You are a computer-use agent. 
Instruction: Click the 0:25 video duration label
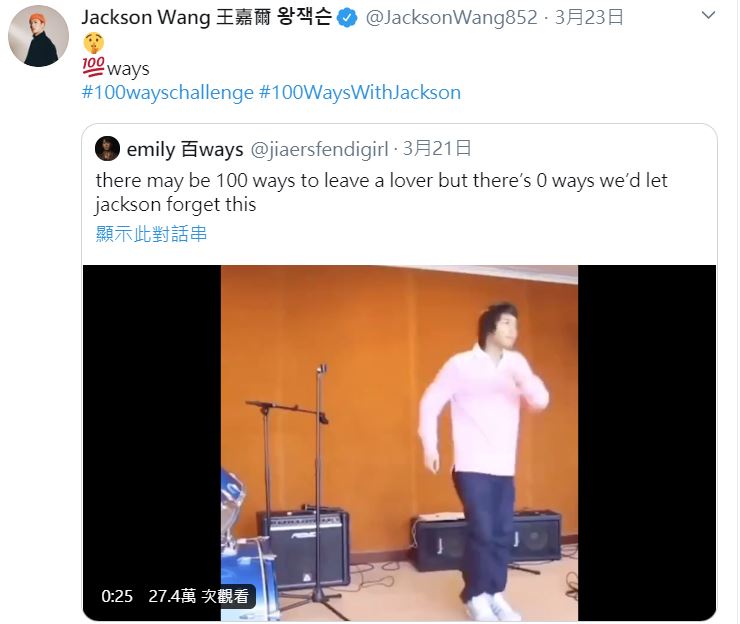[x=117, y=596]
